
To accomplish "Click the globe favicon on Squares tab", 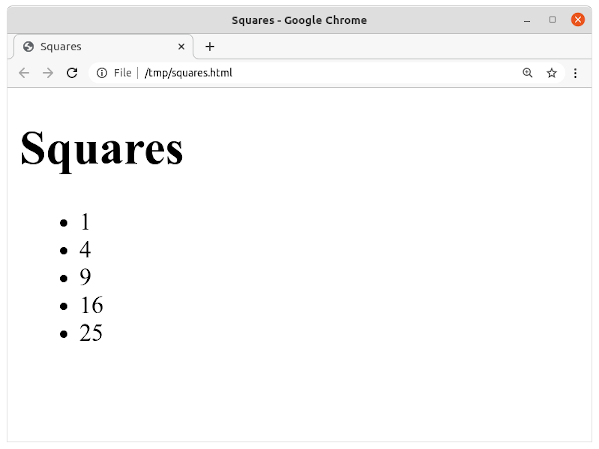I will pyautogui.click(x=28, y=47).
